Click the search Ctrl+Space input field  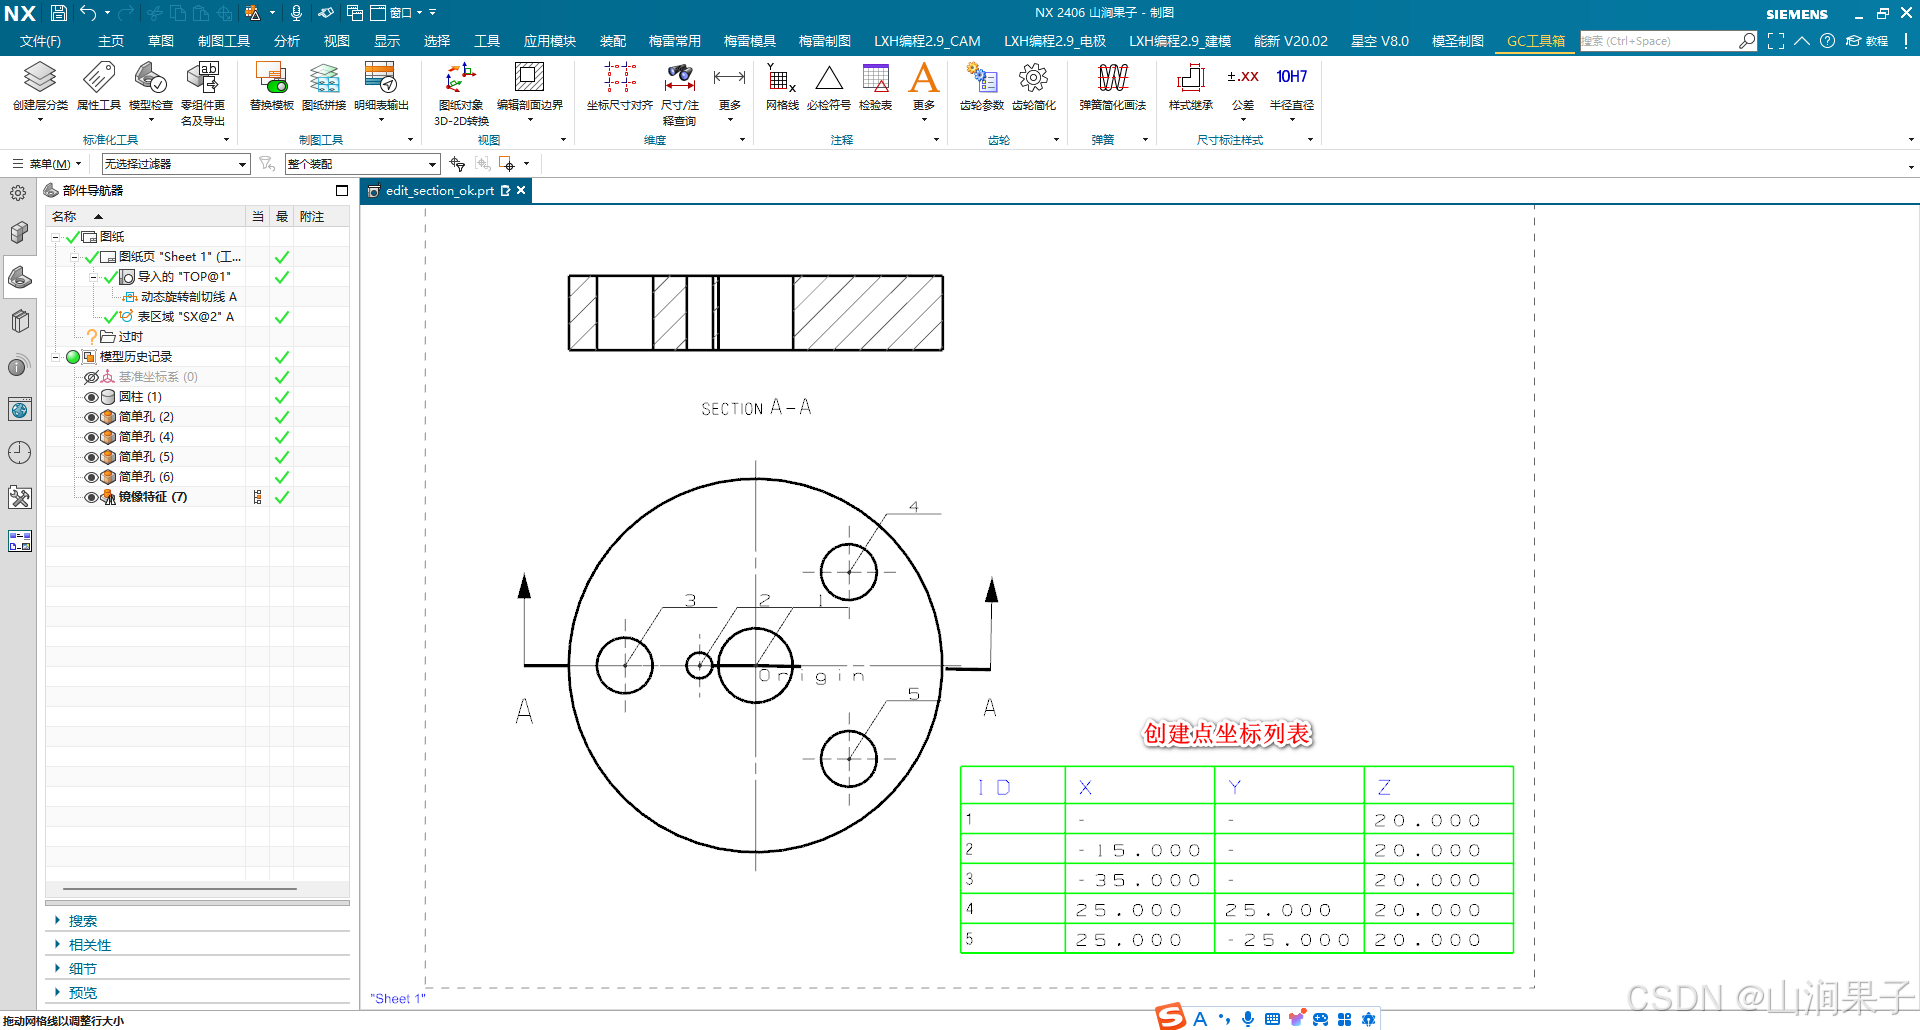pyautogui.click(x=1659, y=41)
